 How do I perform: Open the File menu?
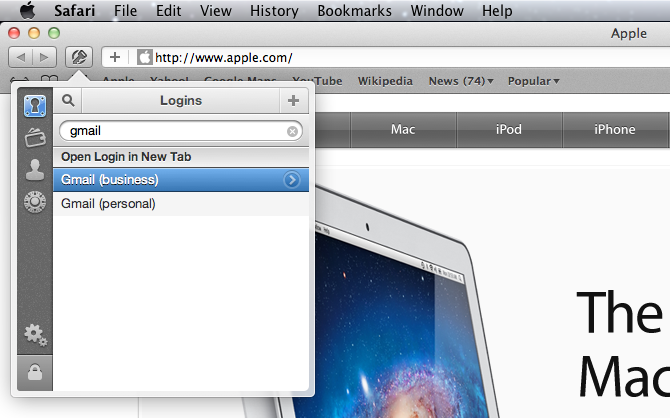point(125,11)
